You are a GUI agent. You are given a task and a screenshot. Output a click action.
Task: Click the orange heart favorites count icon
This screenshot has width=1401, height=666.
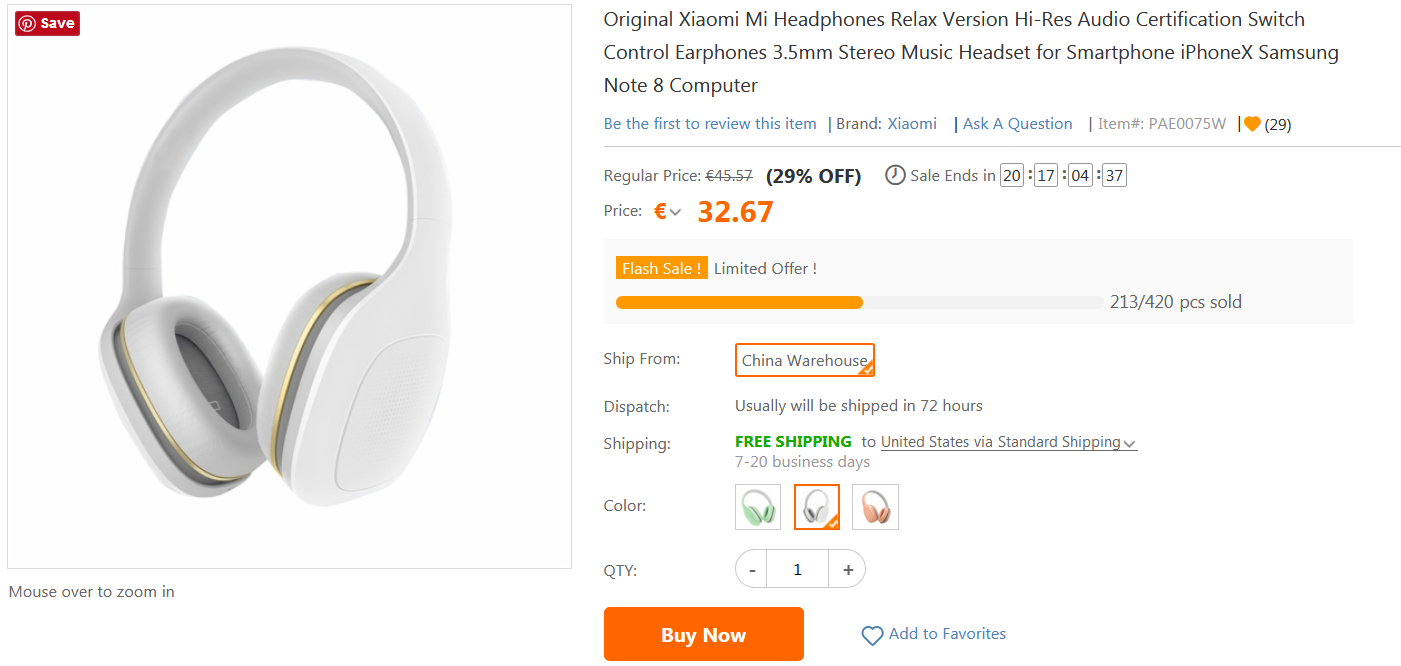point(1252,124)
